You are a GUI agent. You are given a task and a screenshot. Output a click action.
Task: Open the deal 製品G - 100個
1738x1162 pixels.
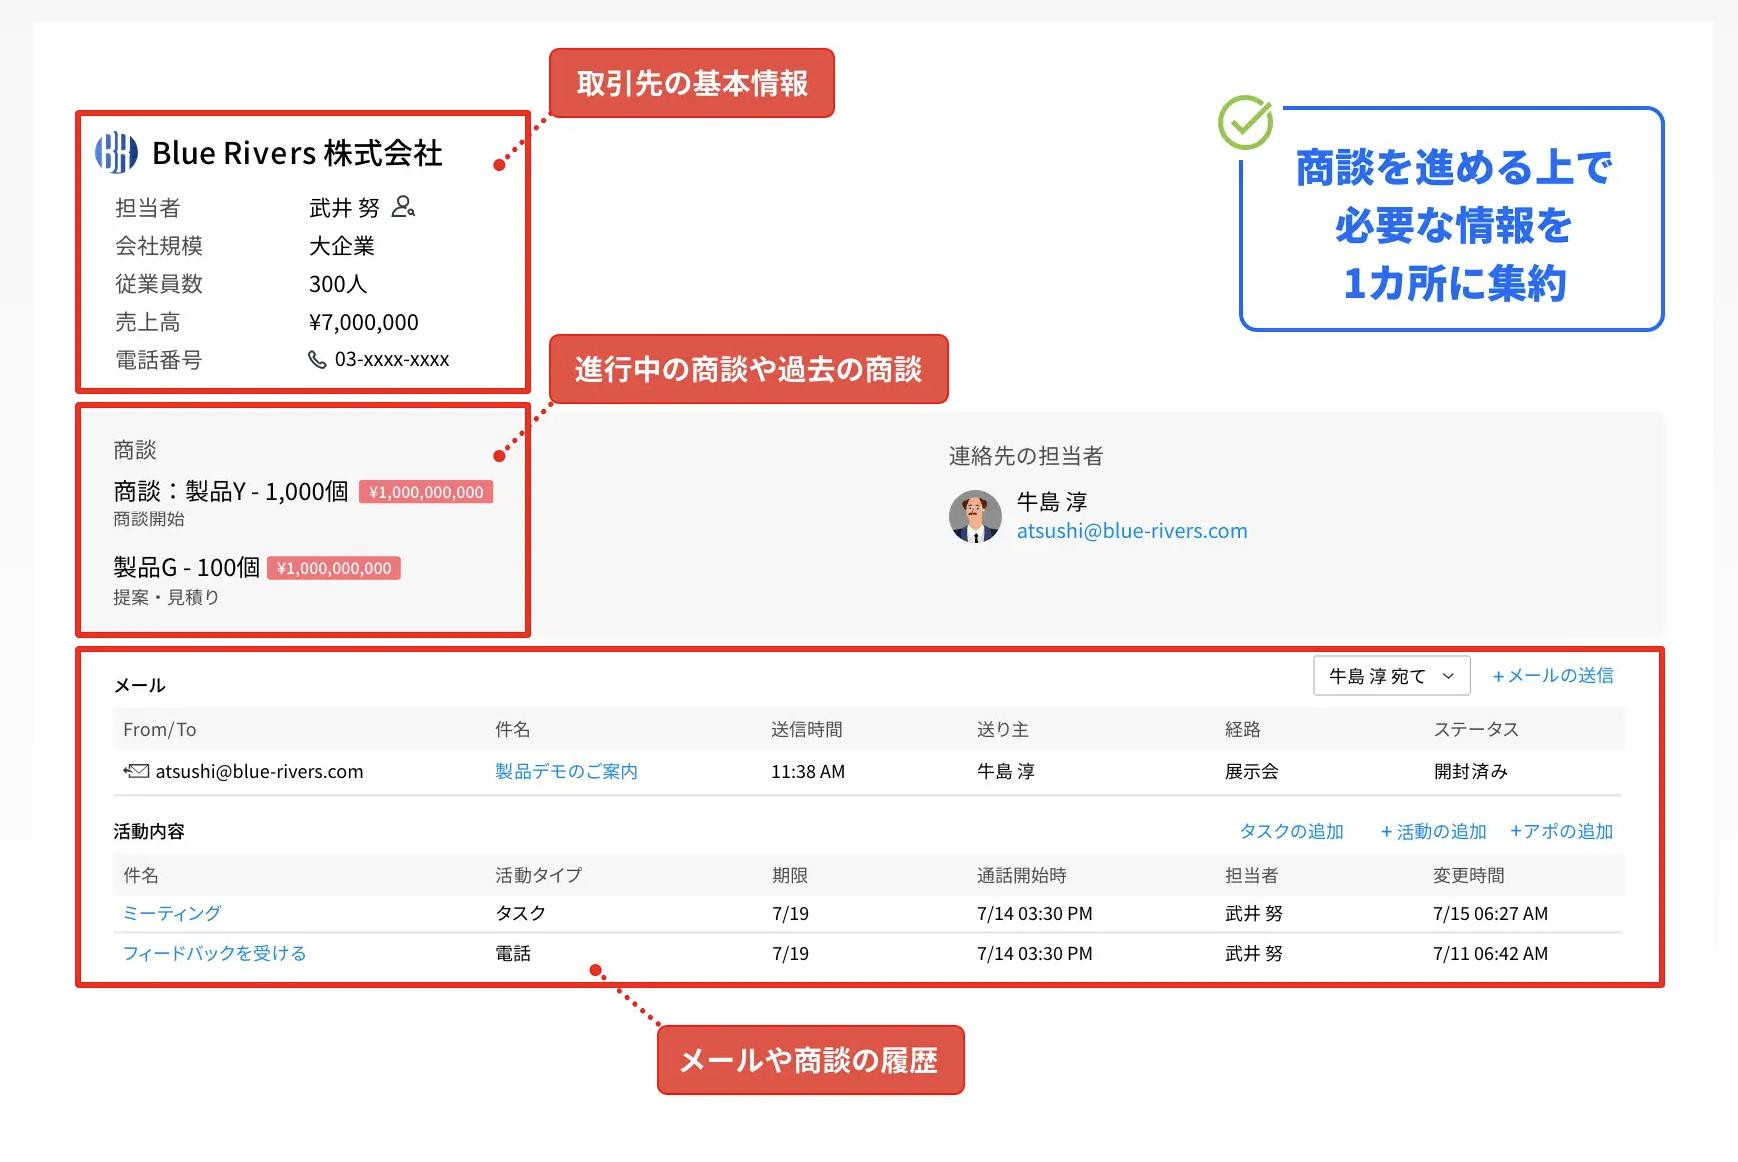[x=186, y=567]
